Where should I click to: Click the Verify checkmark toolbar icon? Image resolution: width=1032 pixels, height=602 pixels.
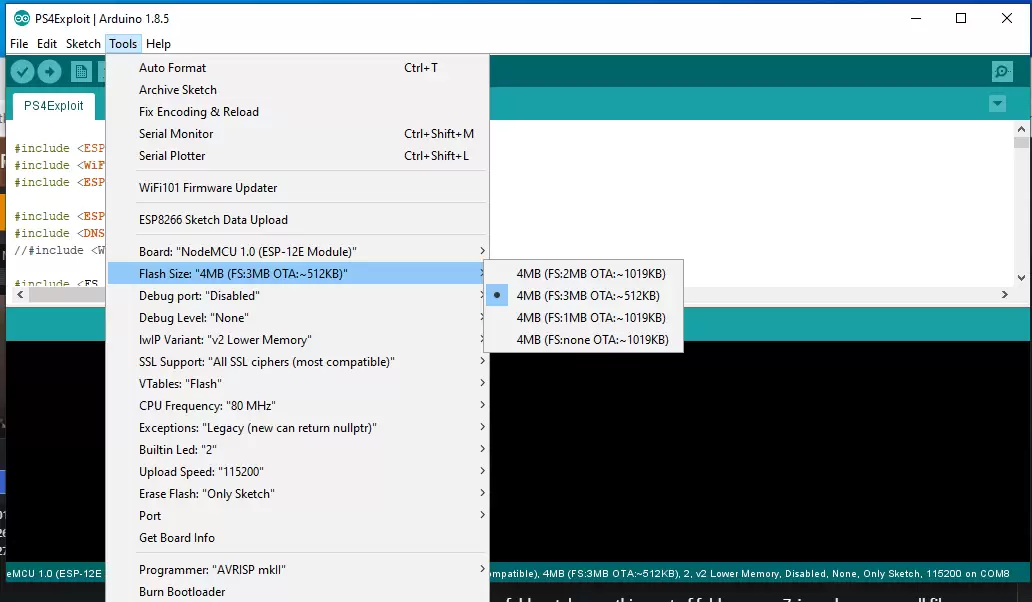pos(22,71)
